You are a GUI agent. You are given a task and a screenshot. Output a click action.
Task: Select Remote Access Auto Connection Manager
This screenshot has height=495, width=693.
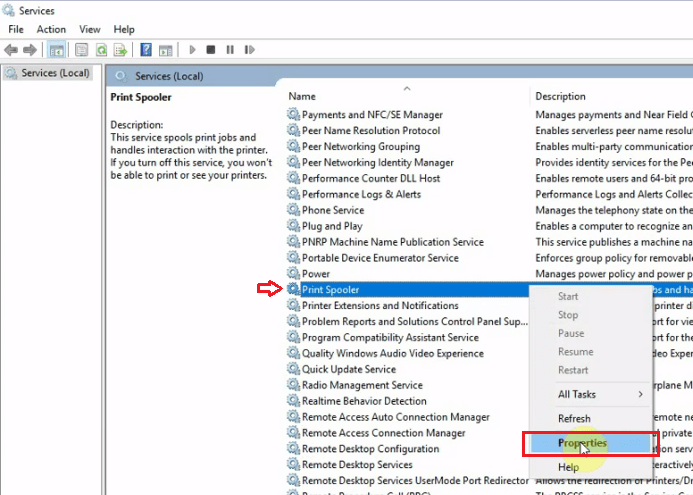pos(396,417)
